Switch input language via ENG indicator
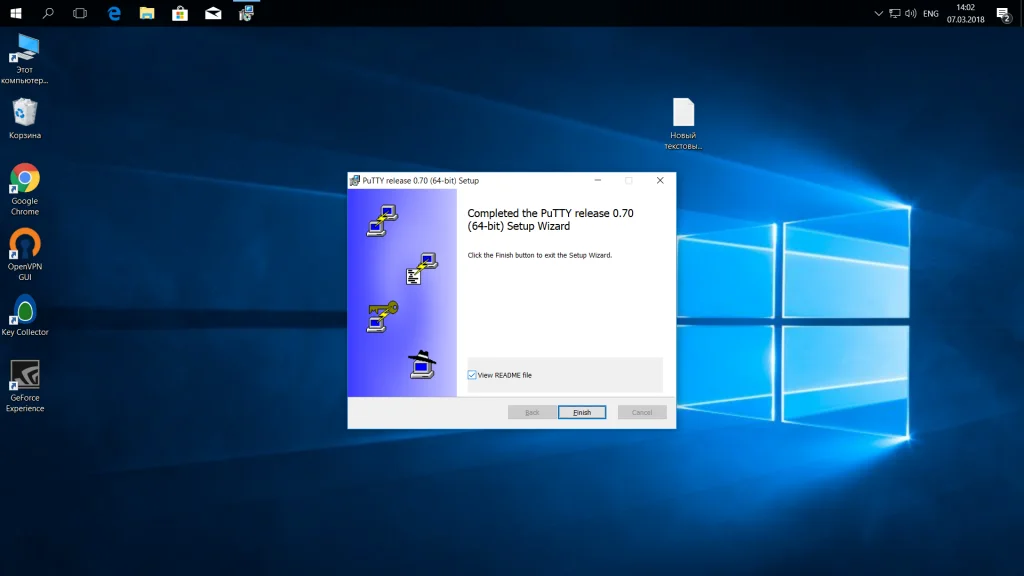1024x576 pixels. (x=930, y=14)
